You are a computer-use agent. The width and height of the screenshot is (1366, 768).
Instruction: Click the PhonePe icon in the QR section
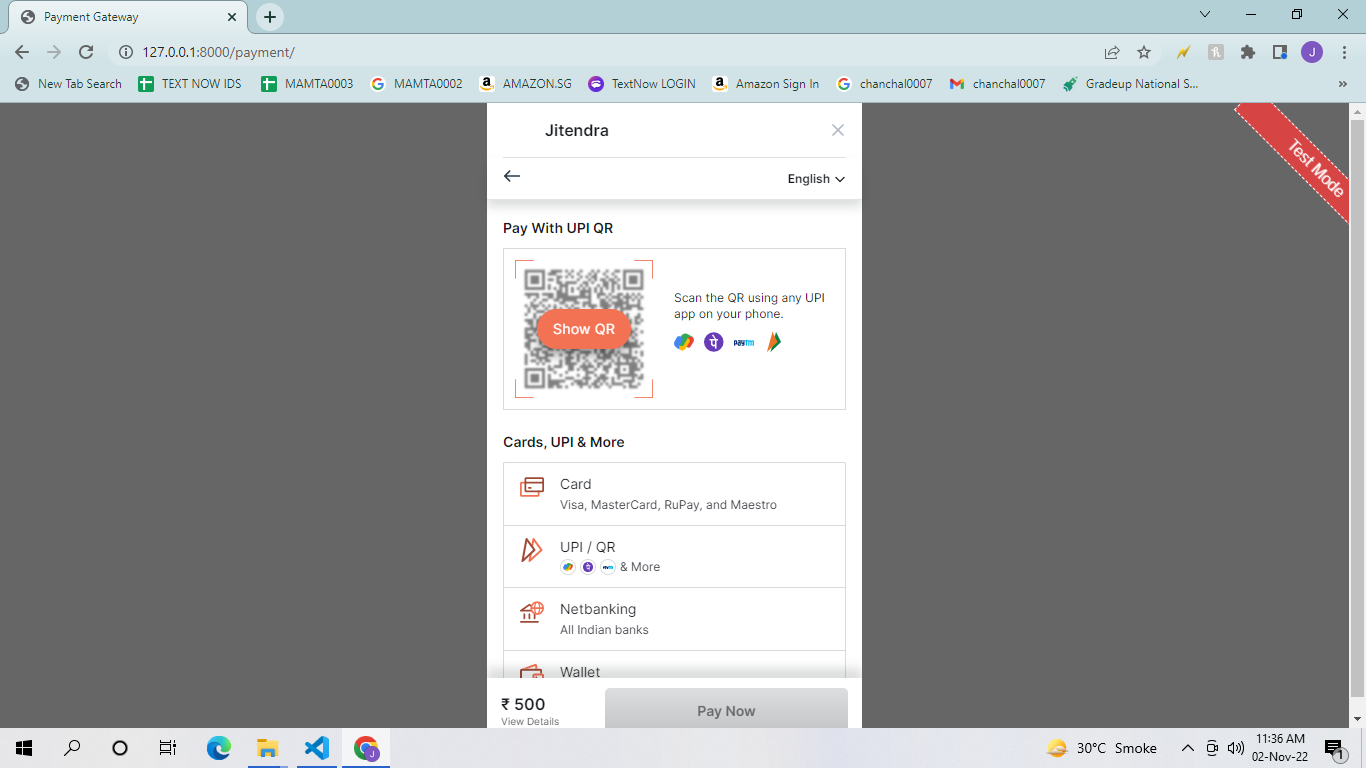tap(713, 341)
